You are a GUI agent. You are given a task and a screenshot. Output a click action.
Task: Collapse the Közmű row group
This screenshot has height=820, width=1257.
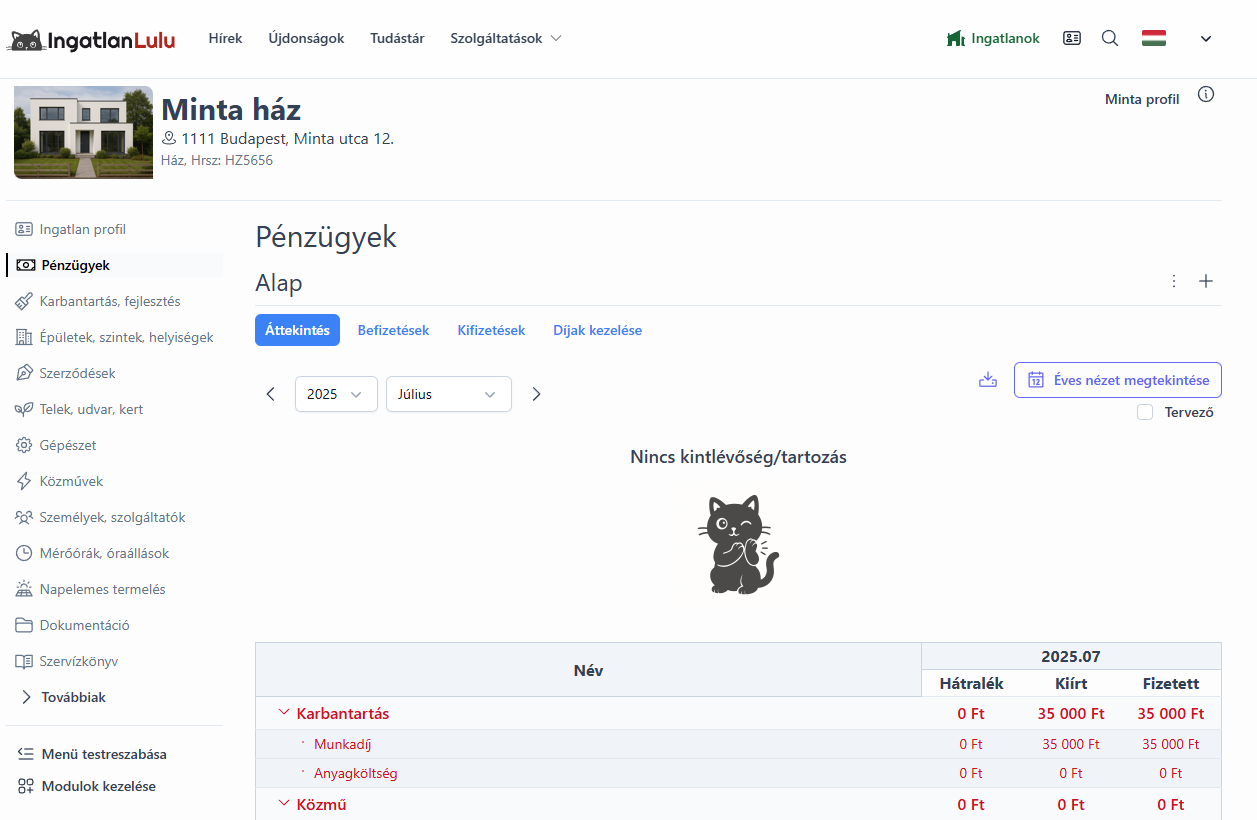(284, 803)
